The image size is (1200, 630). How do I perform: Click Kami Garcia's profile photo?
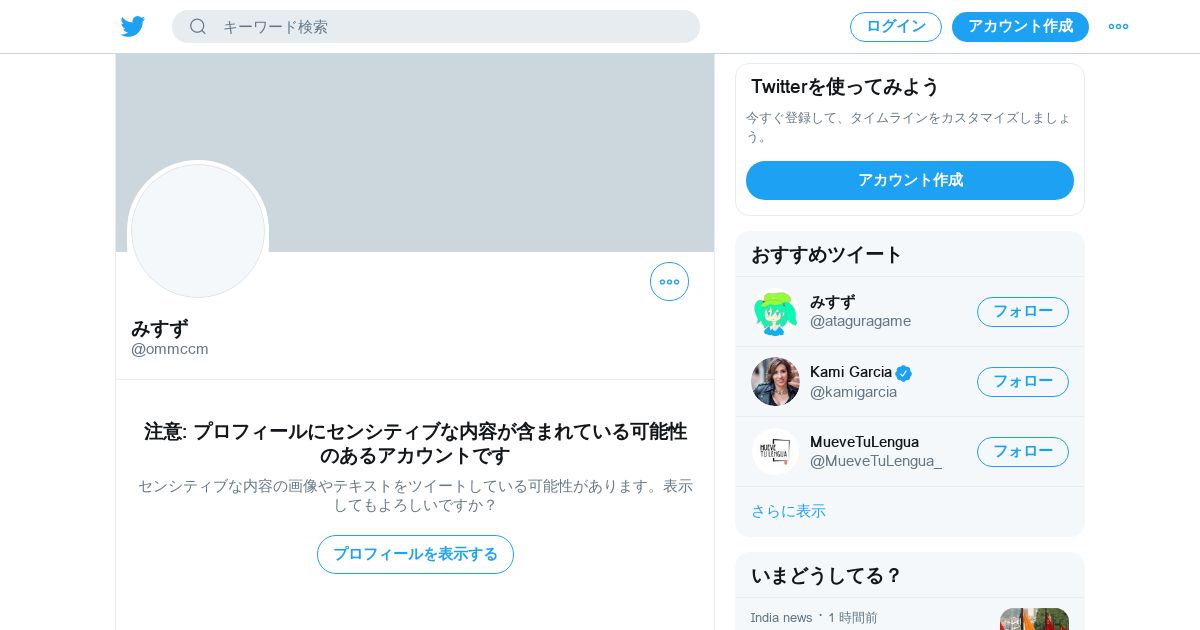(775, 381)
